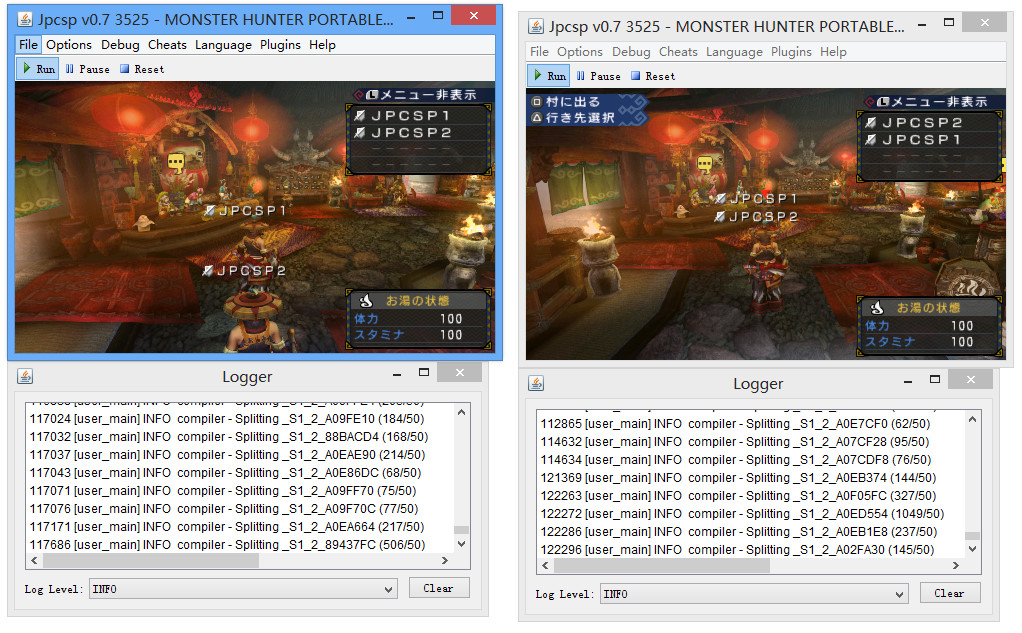Click Pause in left Jpcsp toolbar
This screenshot has width=1022, height=633.
coord(87,69)
